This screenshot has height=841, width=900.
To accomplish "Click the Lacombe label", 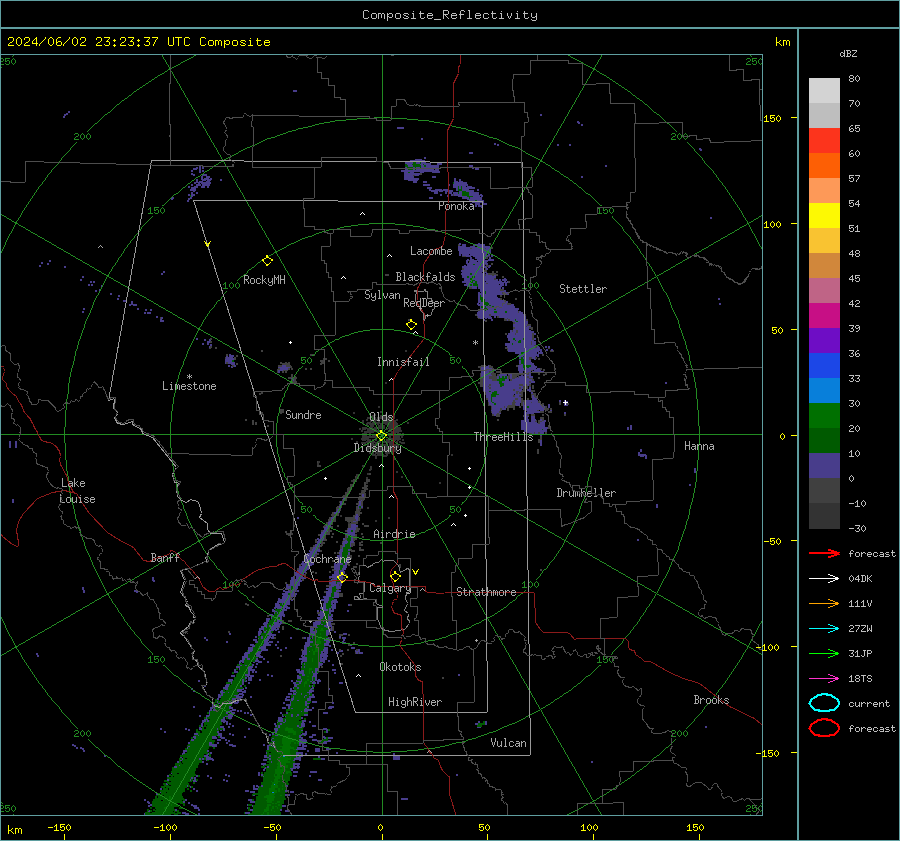I will [x=431, y=251].
